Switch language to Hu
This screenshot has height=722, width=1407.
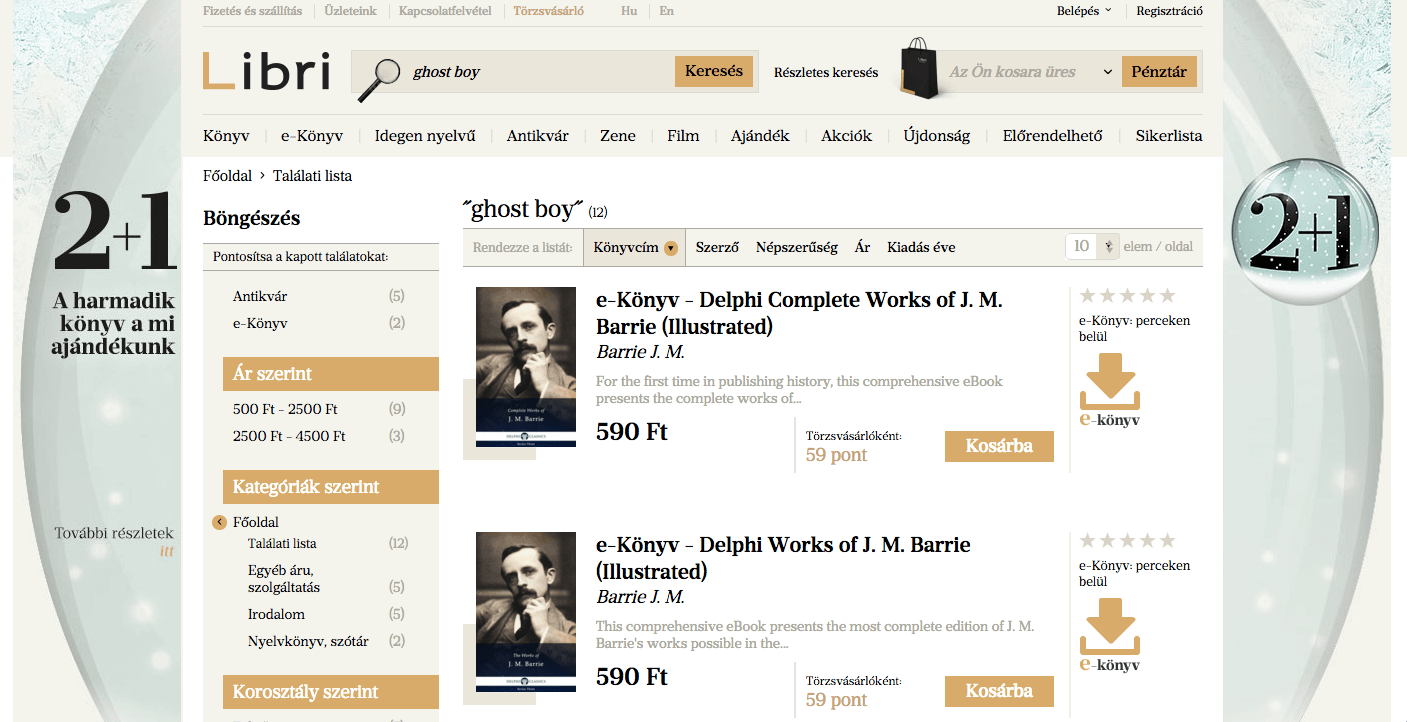629,11
